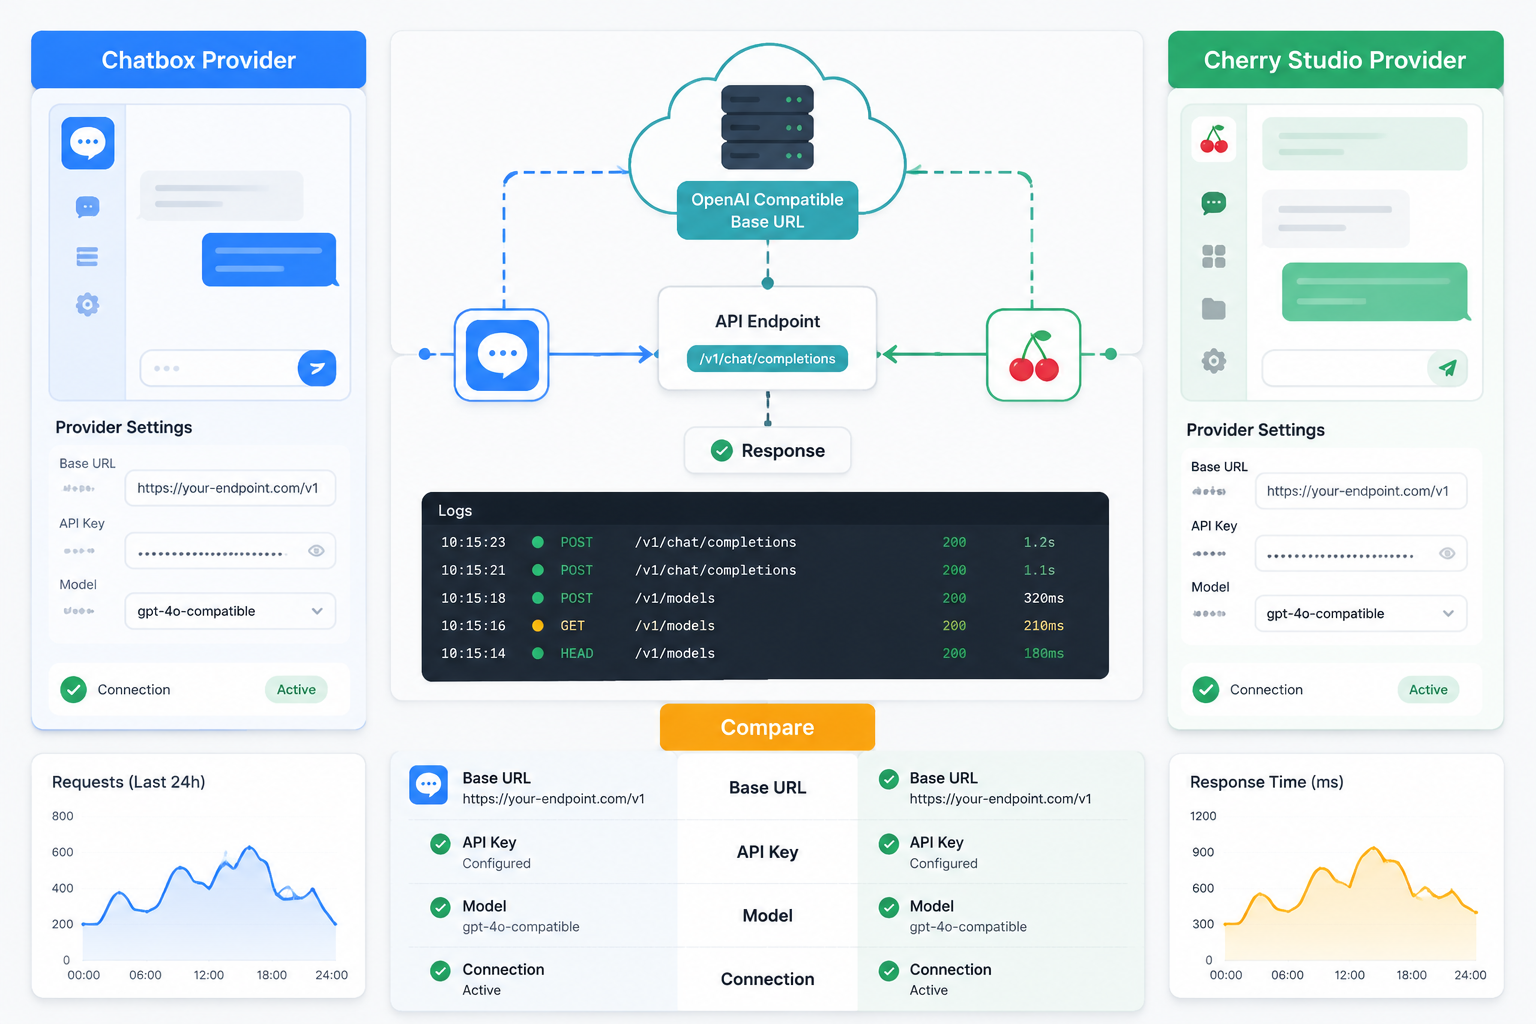Select Cherry Studio Provider header tab

(1335, 60)
